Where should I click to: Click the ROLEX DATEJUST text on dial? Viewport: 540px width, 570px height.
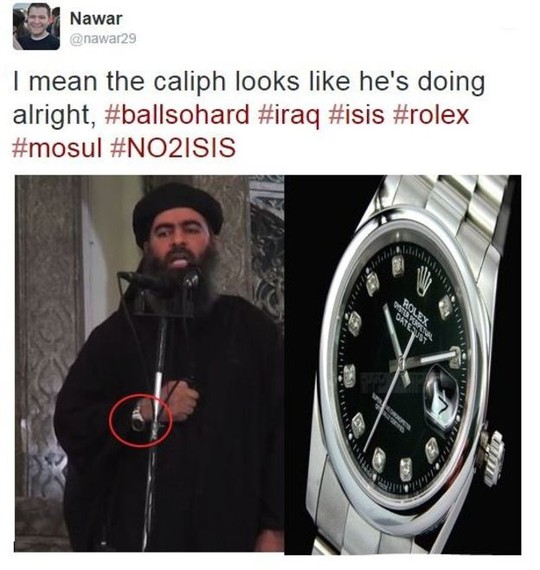point(413,320)
